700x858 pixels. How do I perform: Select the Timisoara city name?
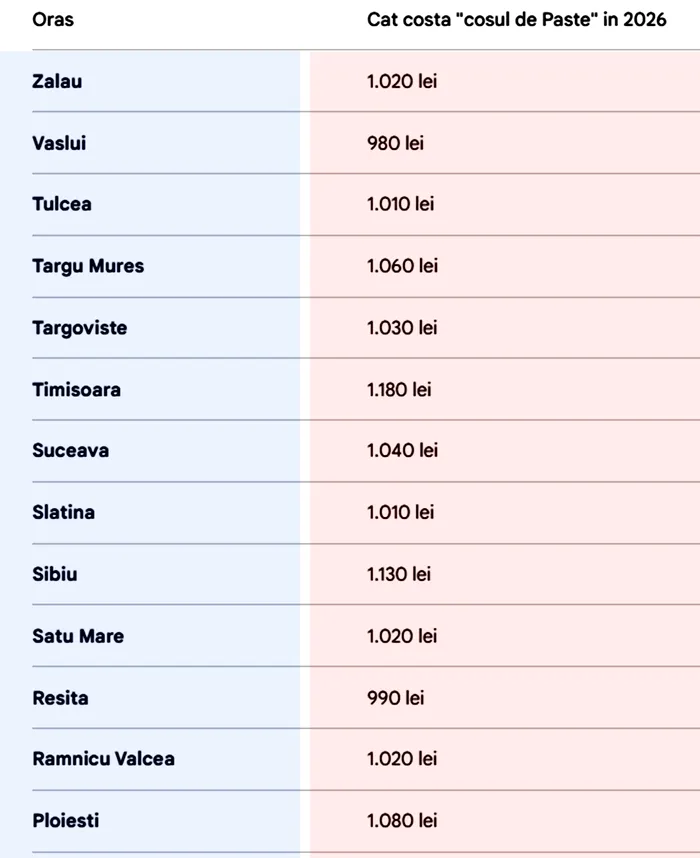[76, 389]
